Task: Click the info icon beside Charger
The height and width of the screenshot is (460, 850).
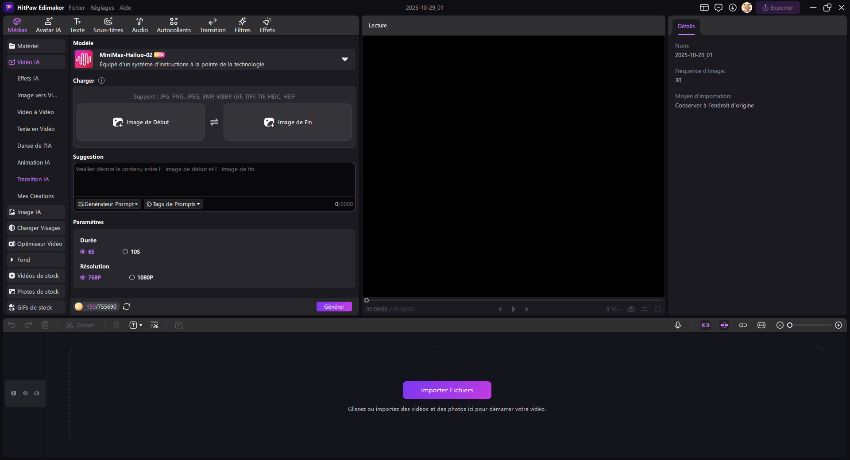Action: (x=101, y=81)
